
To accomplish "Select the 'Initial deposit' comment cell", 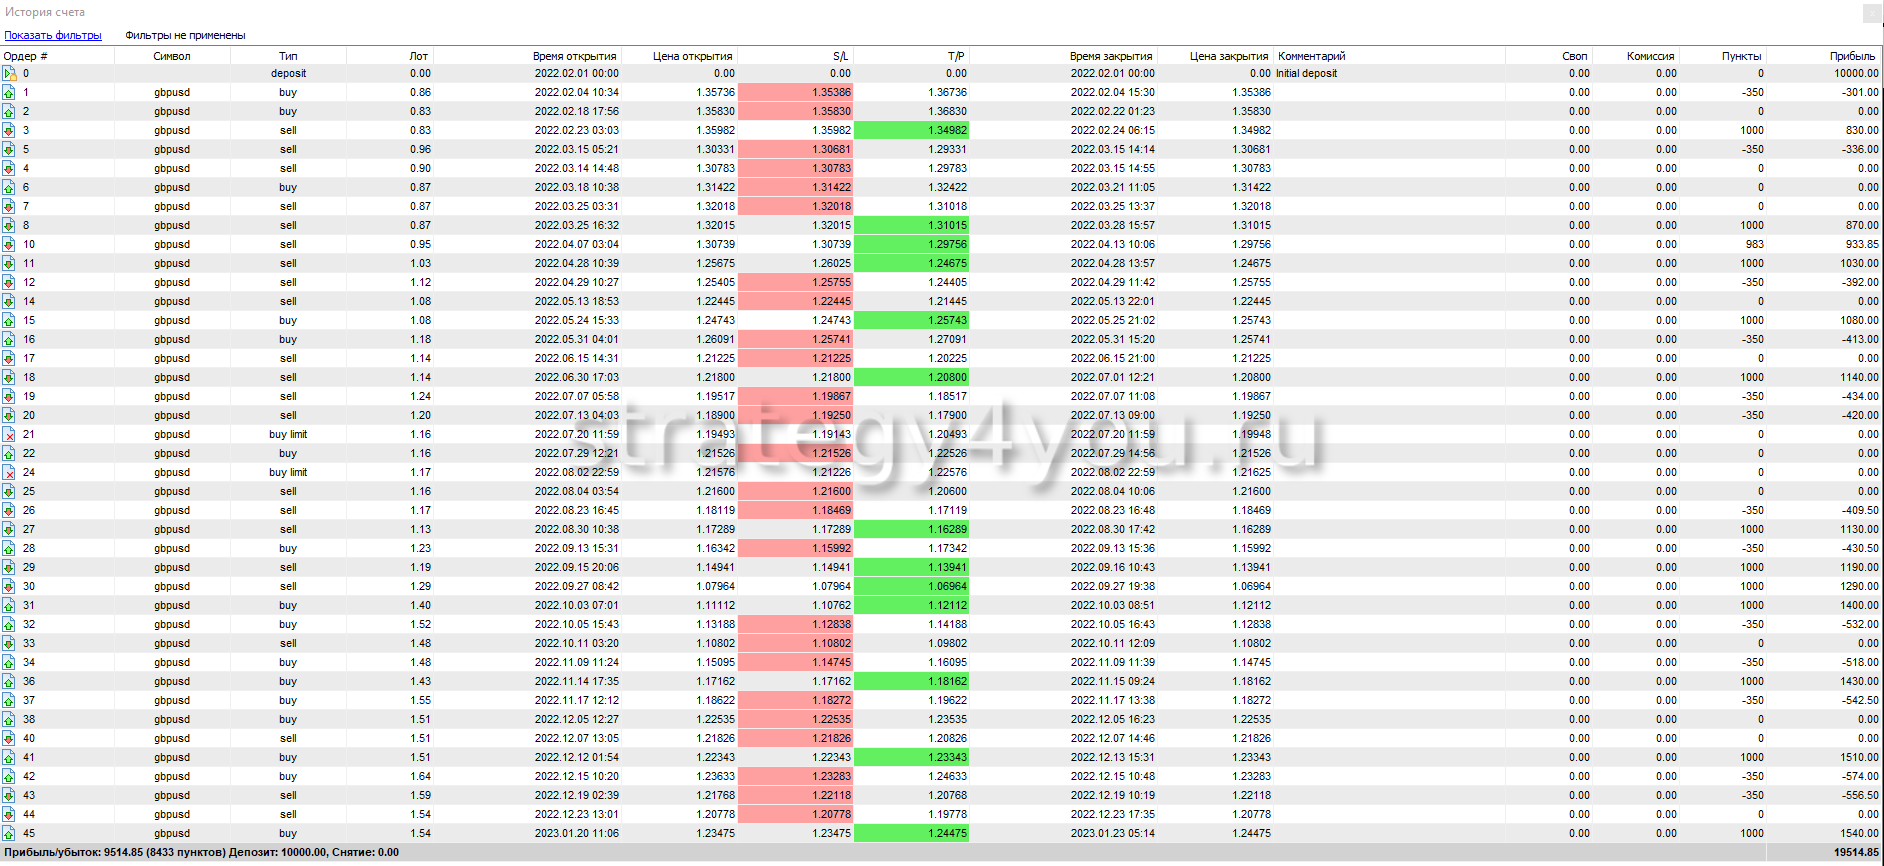I will tap(1306, 74).
